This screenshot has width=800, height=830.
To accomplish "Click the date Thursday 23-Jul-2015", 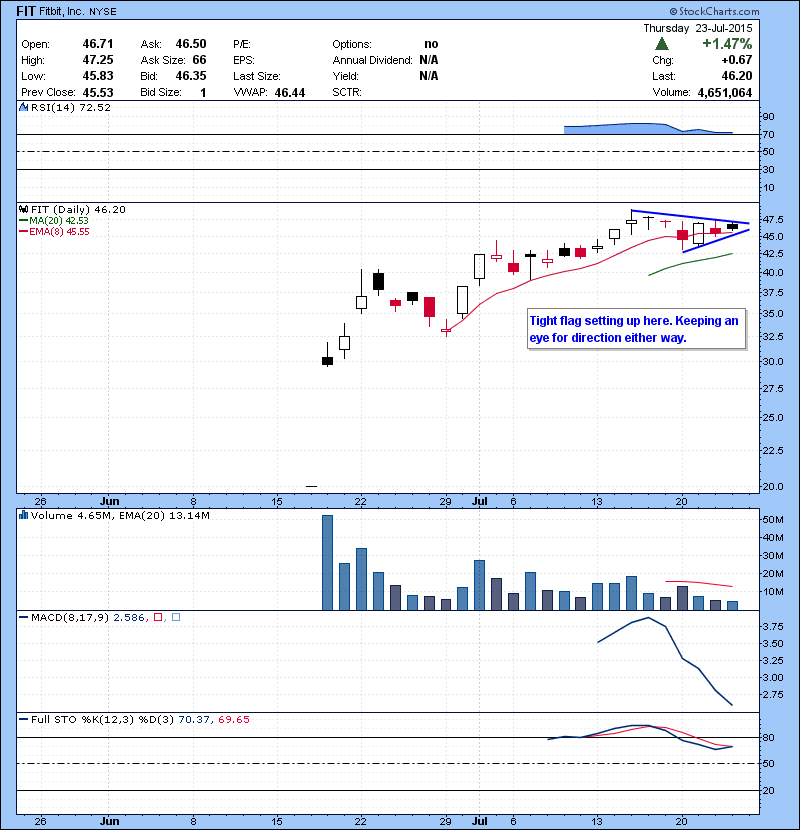I will [x=698, y=28].
